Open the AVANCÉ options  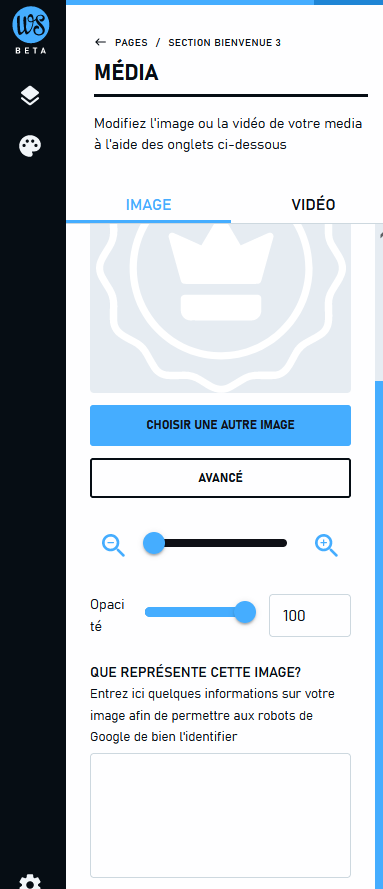220,478
